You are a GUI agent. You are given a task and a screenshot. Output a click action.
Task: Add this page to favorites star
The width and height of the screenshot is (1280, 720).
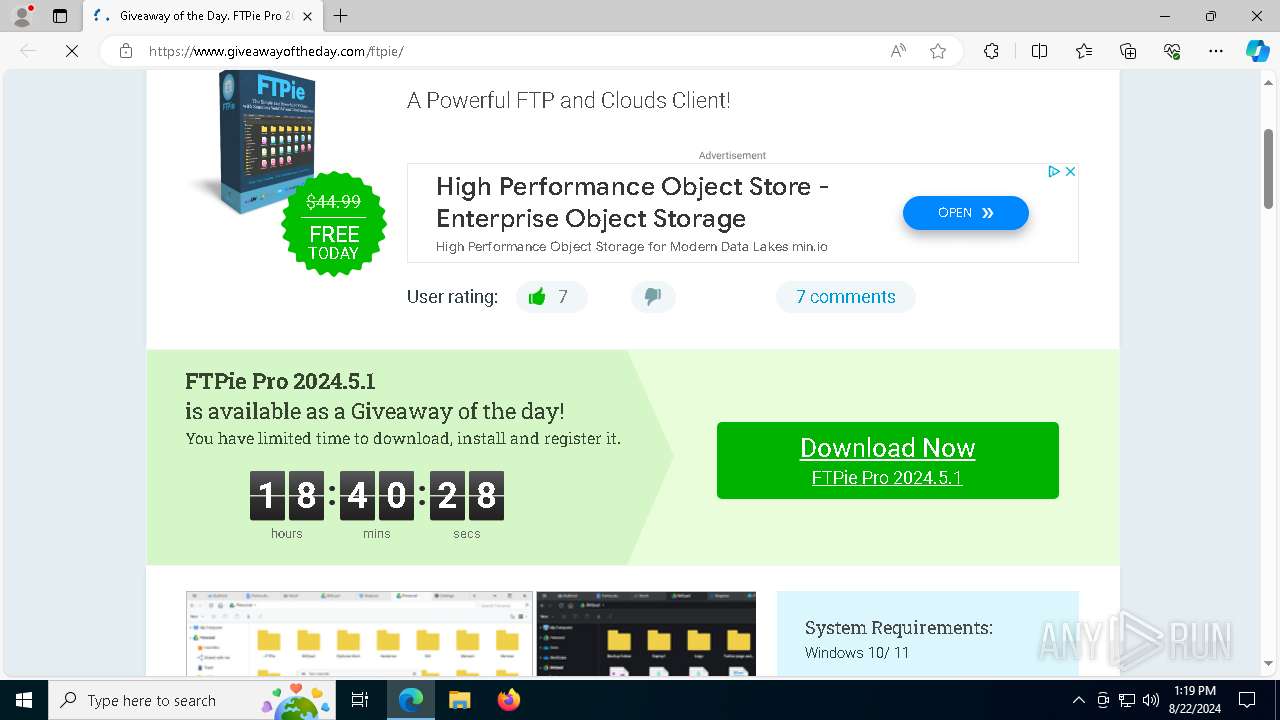(938, 51)
